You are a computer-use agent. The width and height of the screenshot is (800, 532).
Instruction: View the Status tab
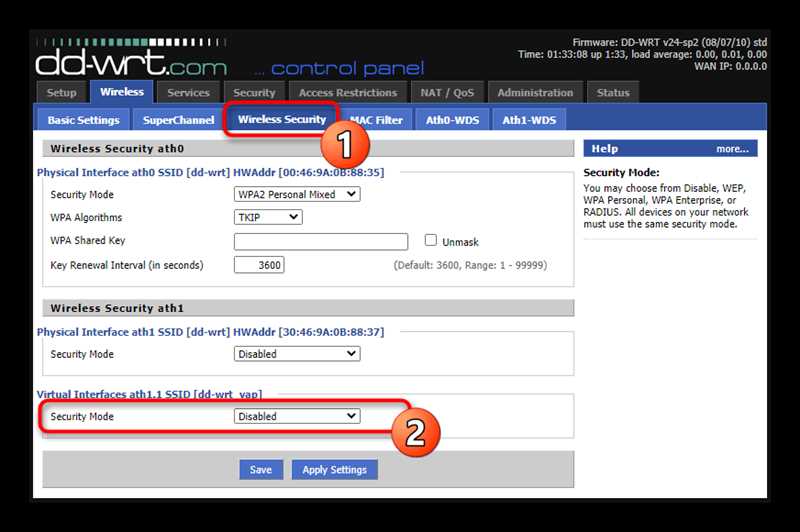613,93
